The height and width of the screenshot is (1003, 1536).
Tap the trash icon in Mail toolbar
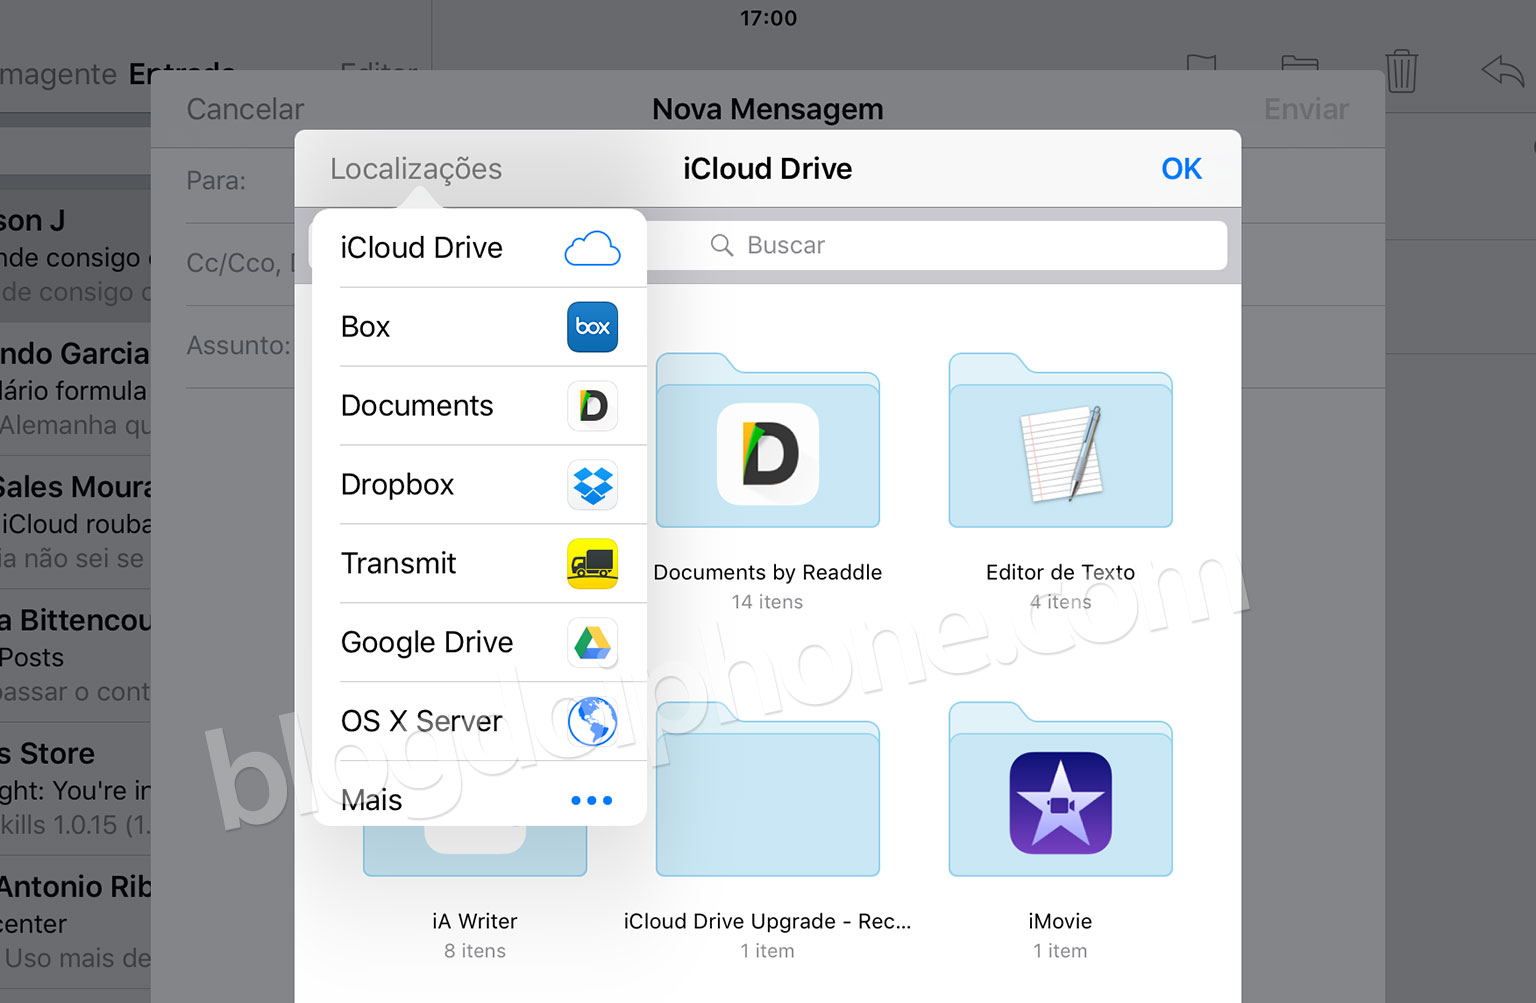tap(1401, 71)
